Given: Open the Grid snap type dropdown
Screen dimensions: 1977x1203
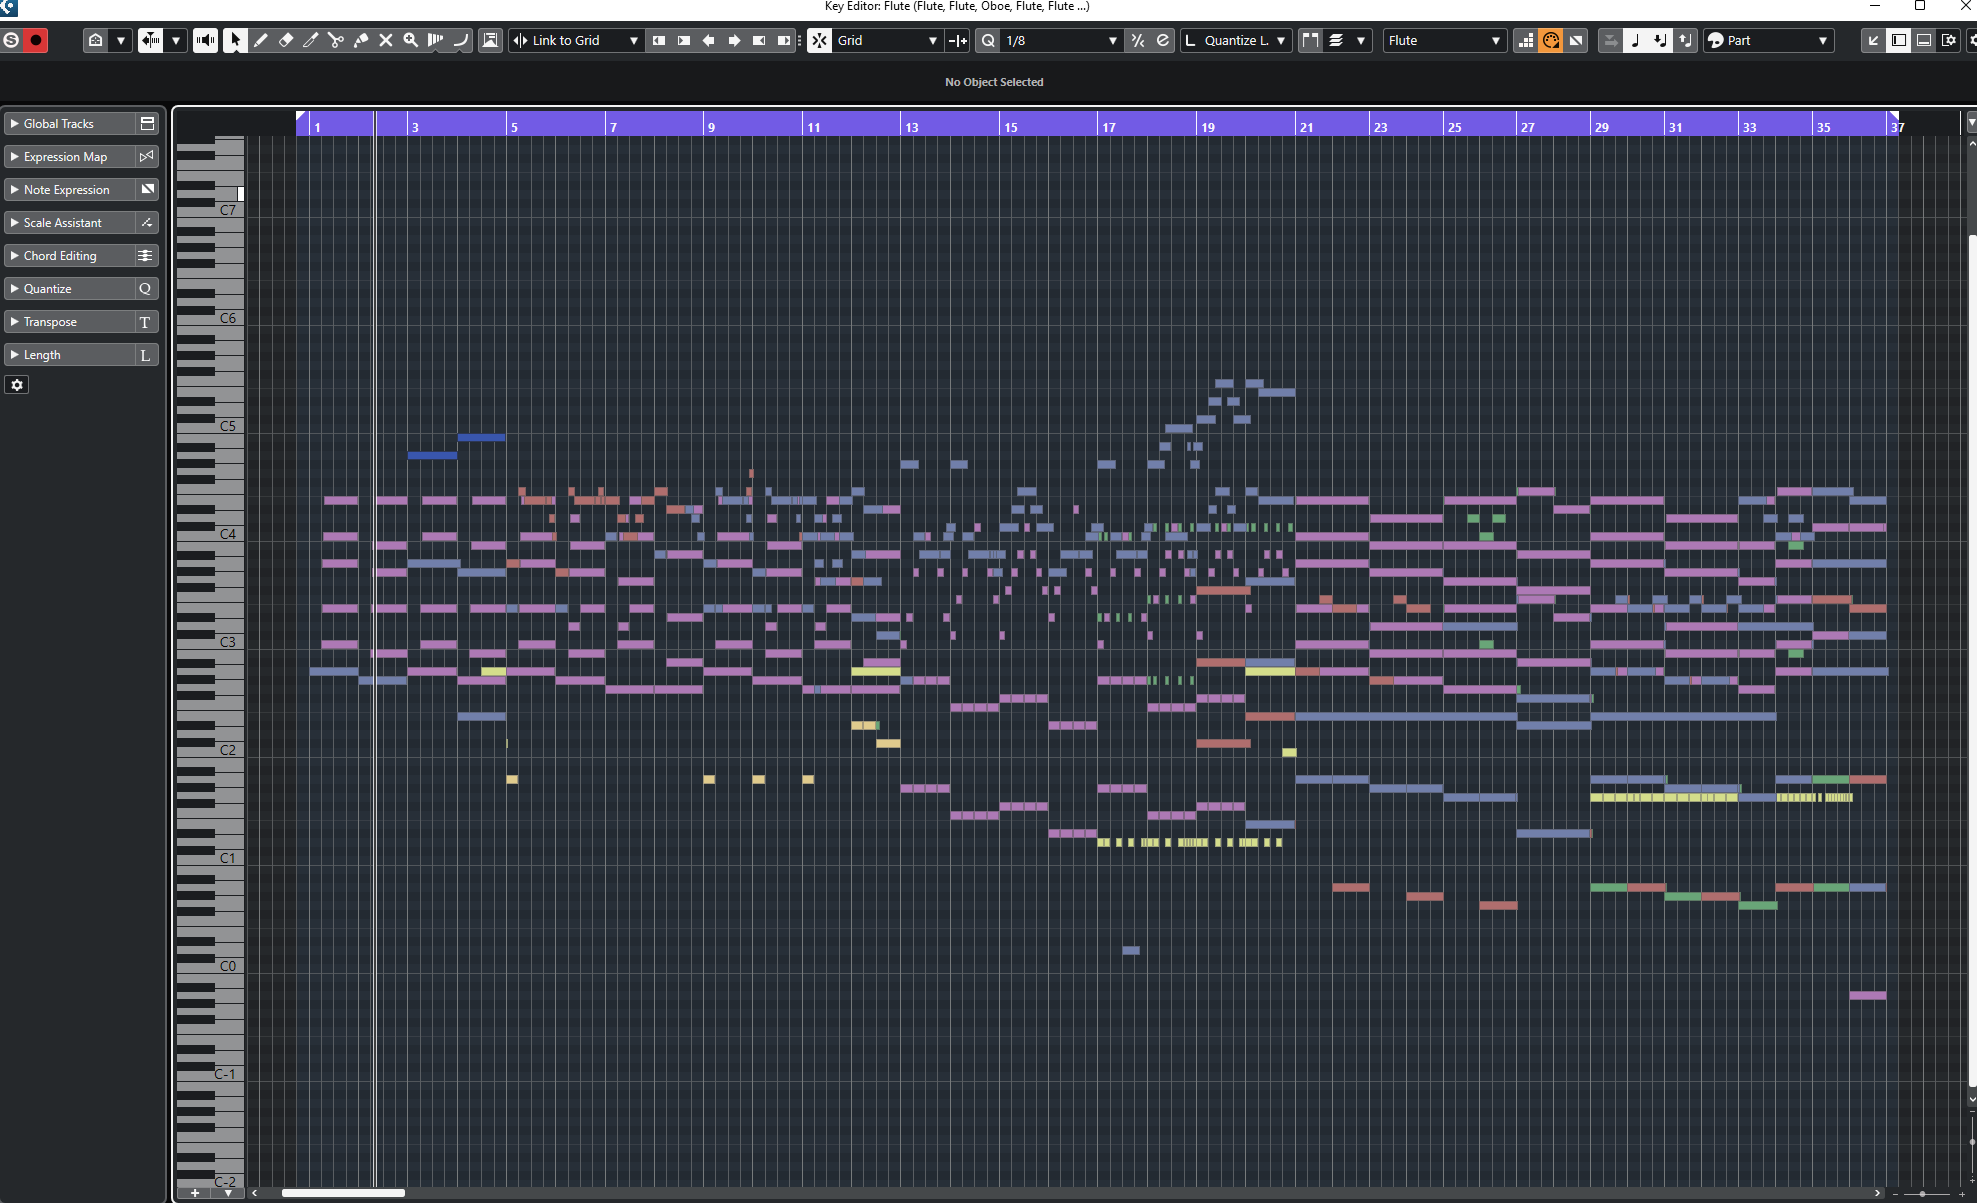Looking at the screenshot, I should [887, 40].
